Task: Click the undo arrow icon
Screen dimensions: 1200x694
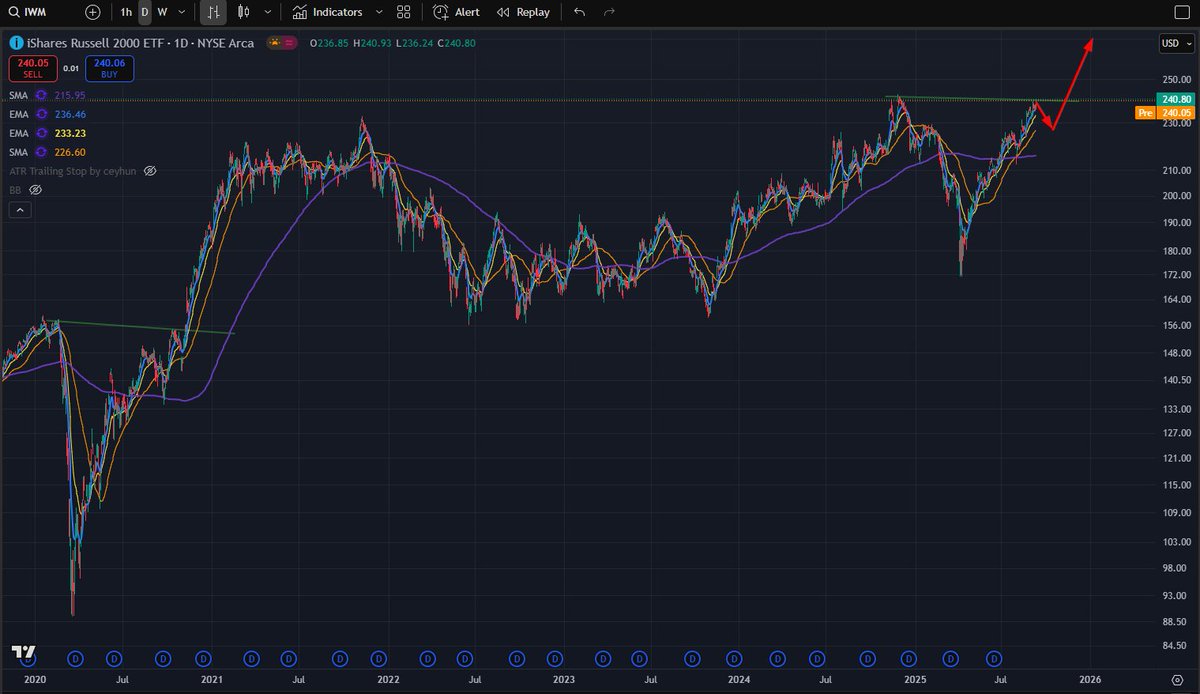Action: (x=580, y=12)
